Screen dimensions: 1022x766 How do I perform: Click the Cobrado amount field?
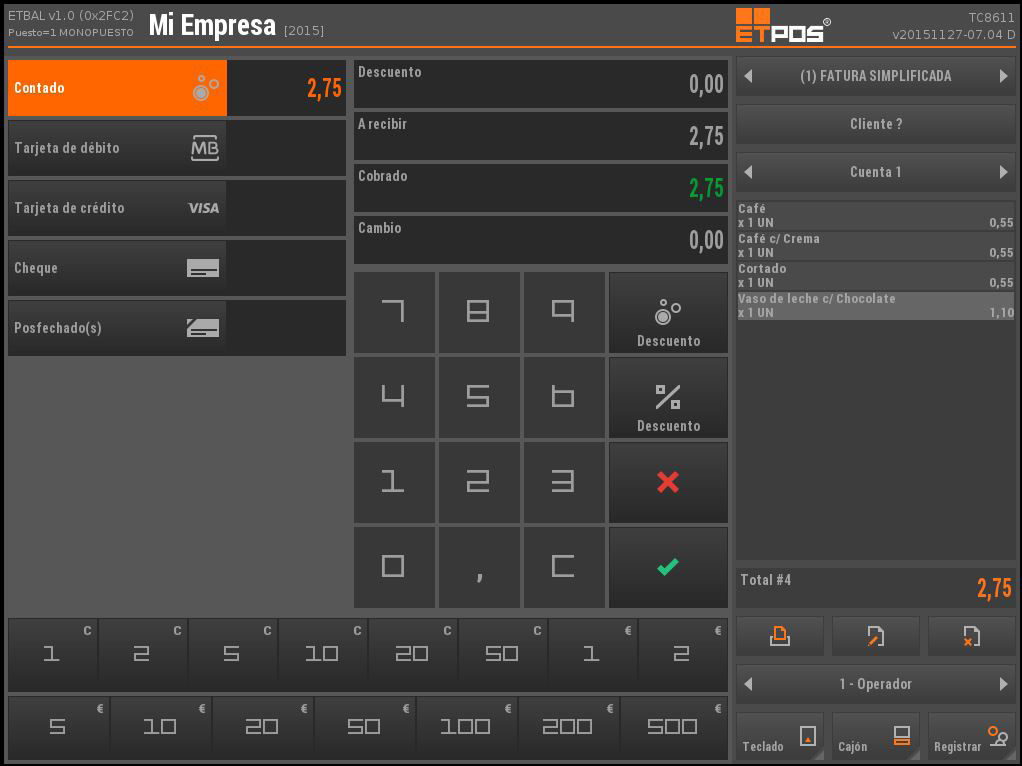541,188
